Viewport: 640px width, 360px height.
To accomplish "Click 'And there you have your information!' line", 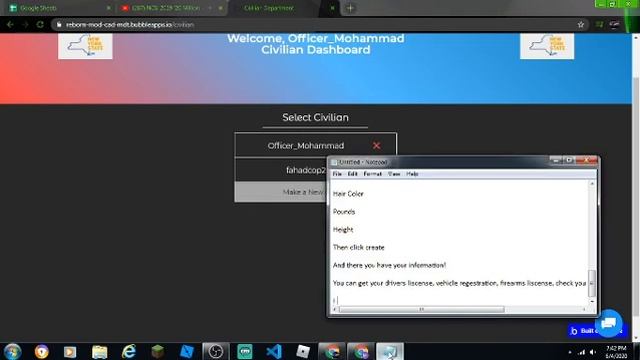I will coord(389,265).
